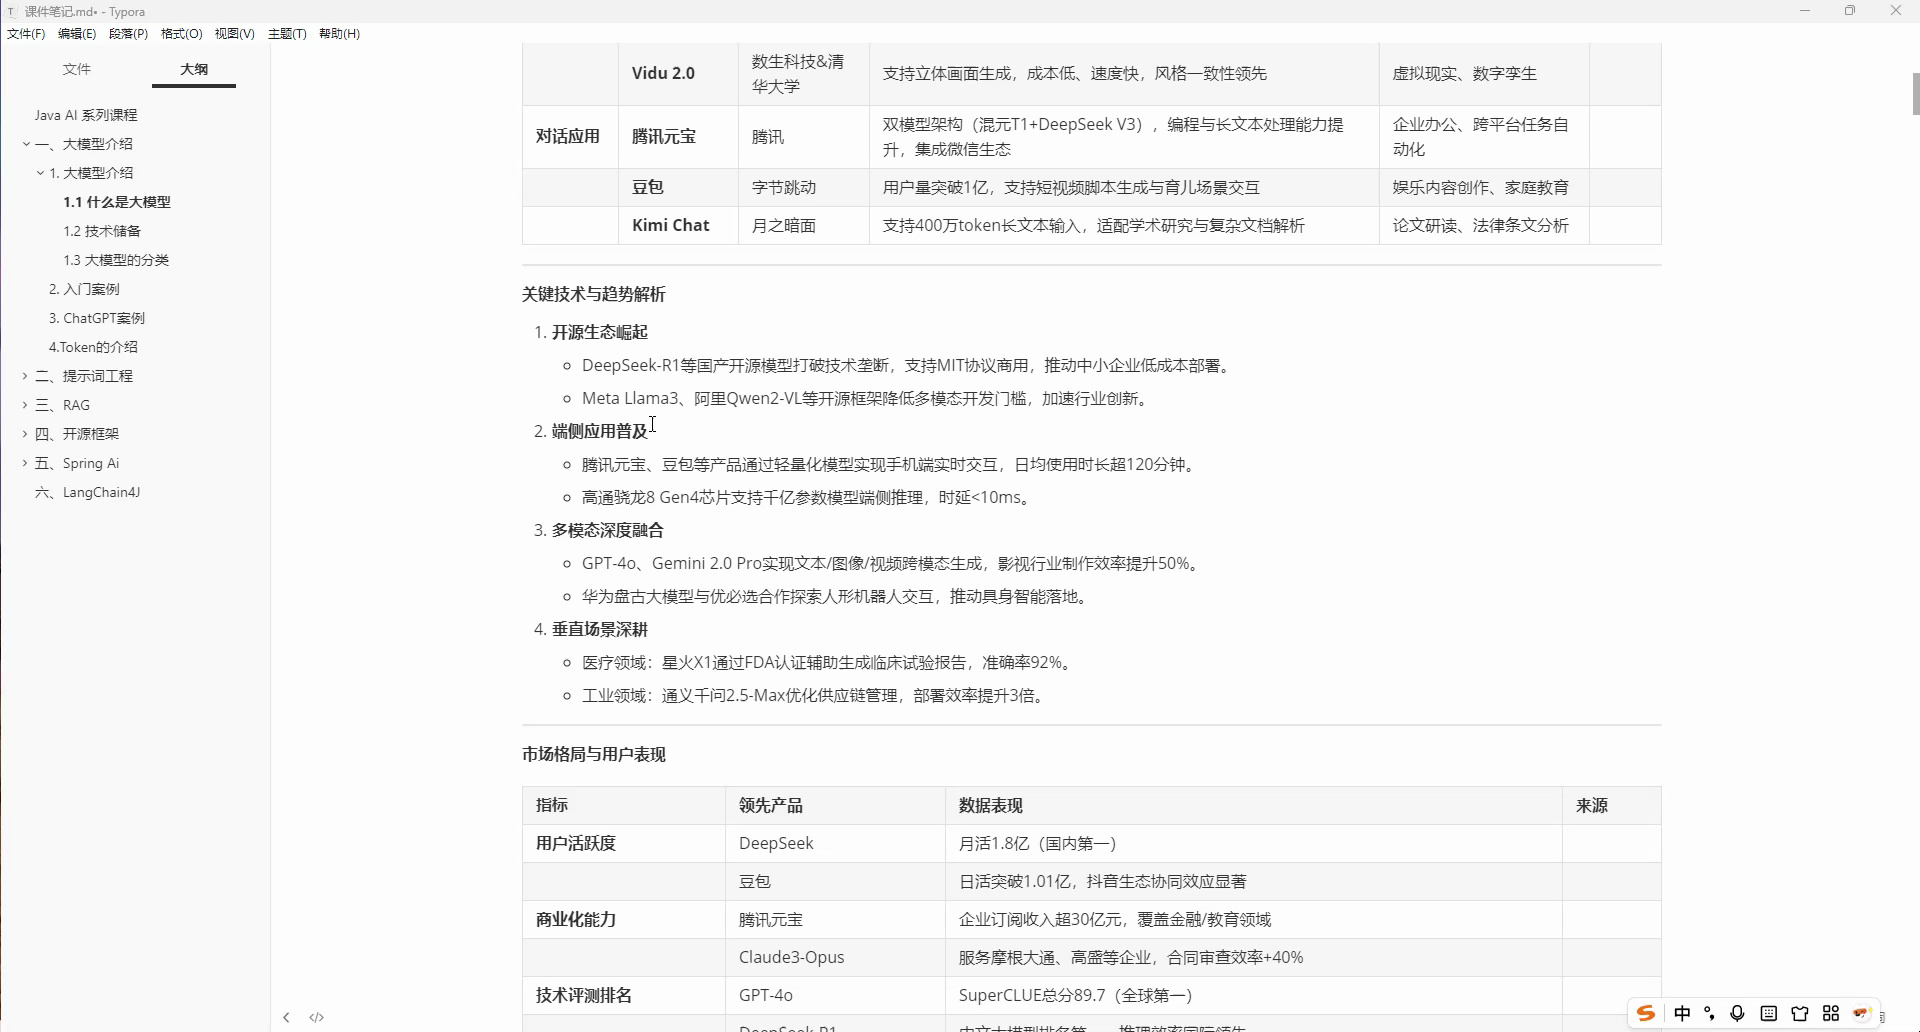The image size is (1920, 1032).
Task: Click the vertical scrollbar on the right
Action: coord(1913,95)
